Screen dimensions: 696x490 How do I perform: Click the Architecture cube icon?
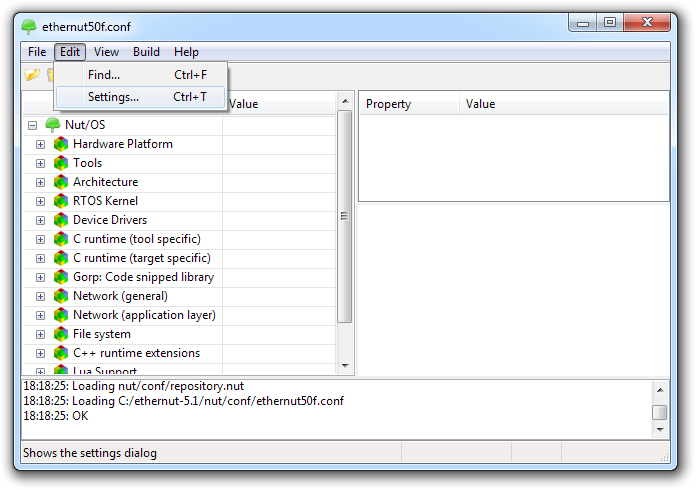coord(61,182)
